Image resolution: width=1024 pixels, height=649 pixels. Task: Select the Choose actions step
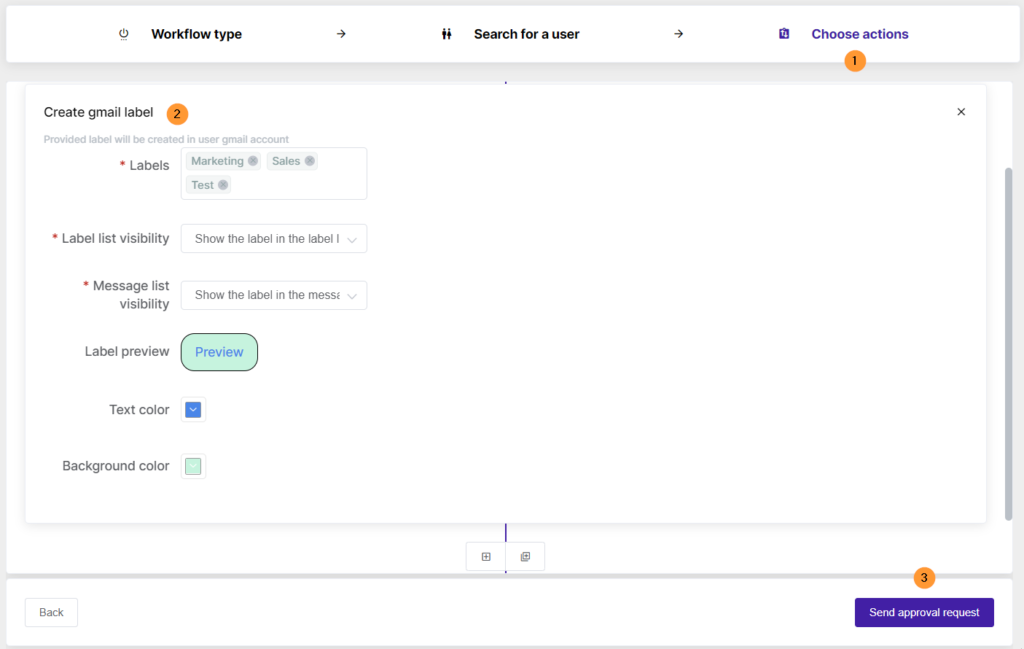click(x=859, y=33)
